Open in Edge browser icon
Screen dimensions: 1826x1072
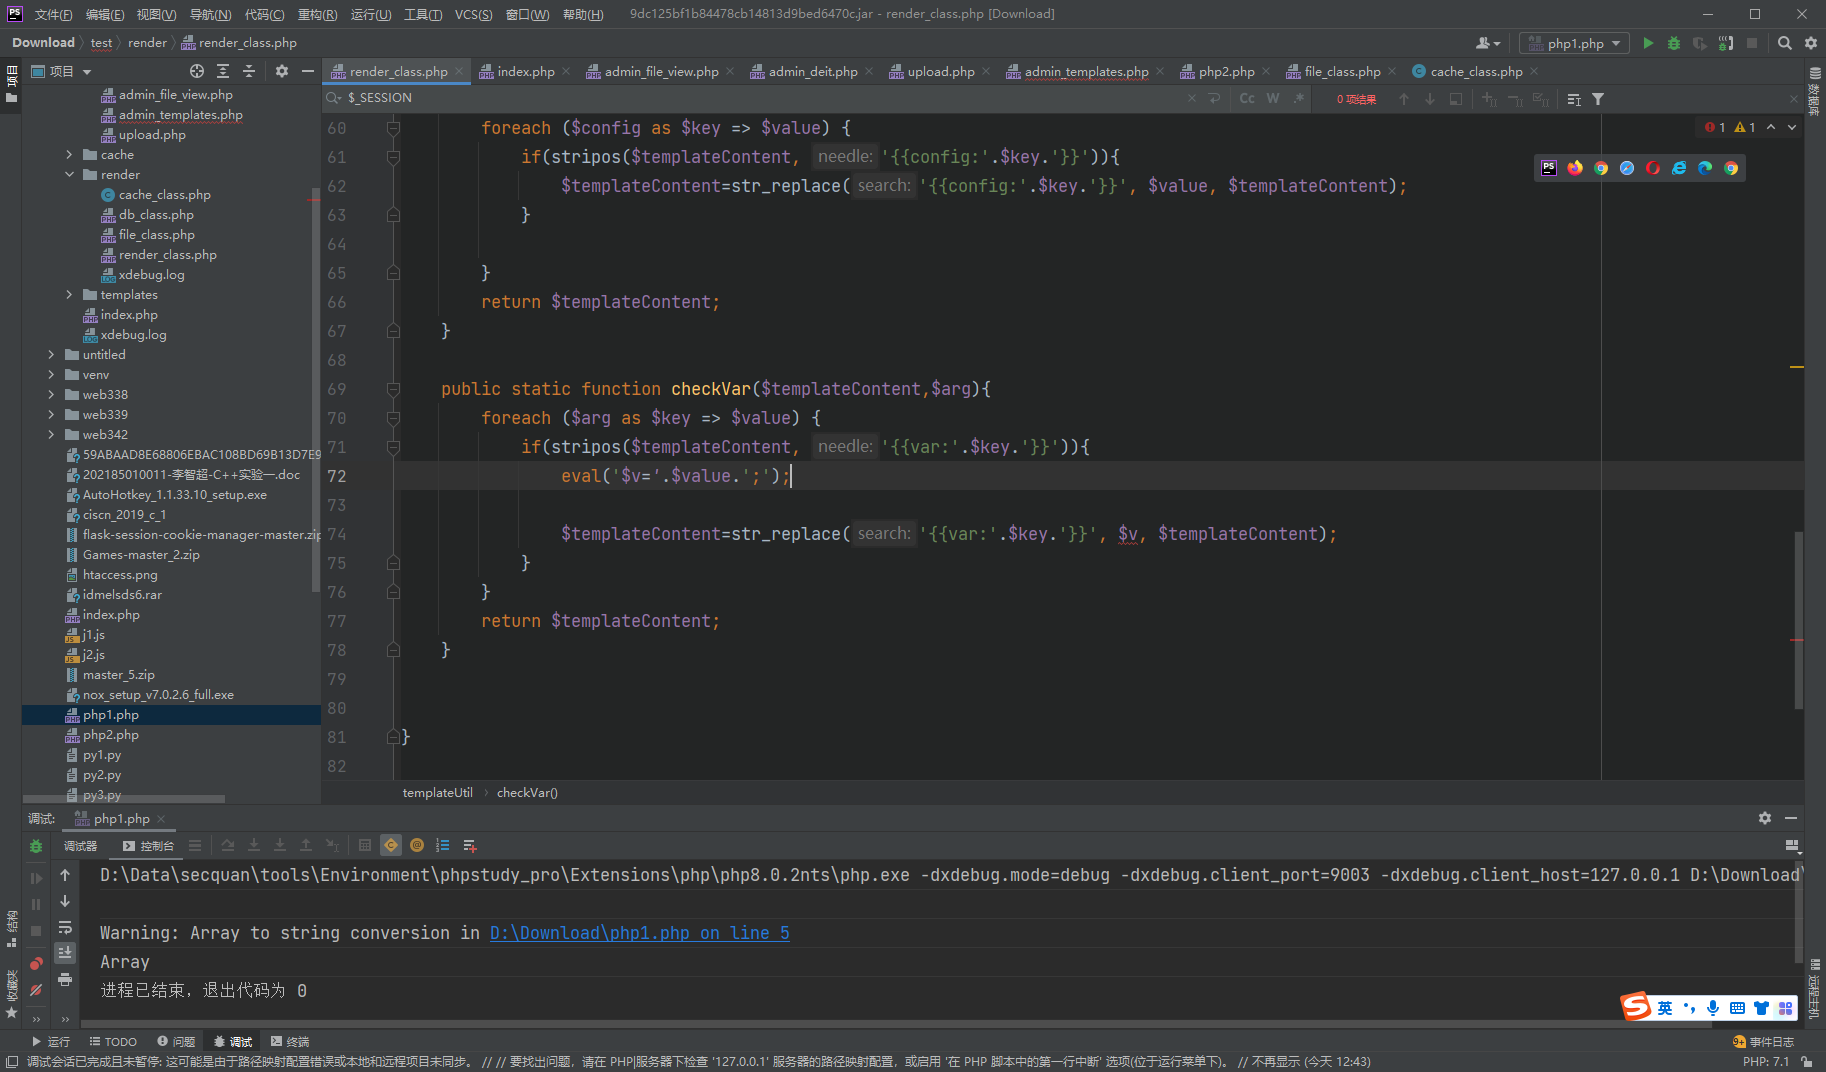tap(1705, 168)
